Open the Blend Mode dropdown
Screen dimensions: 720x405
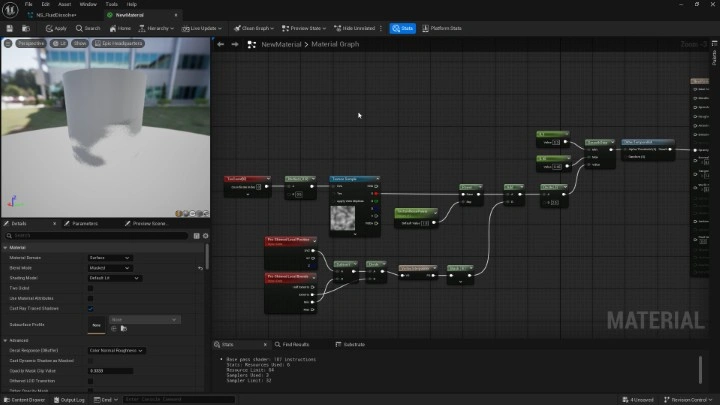(x=110, y=268)
